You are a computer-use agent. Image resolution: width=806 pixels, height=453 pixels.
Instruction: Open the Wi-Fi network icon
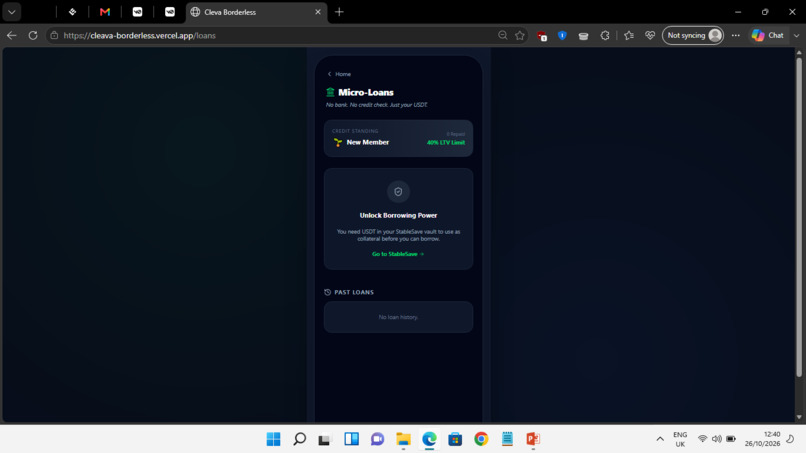pos(702,439)
